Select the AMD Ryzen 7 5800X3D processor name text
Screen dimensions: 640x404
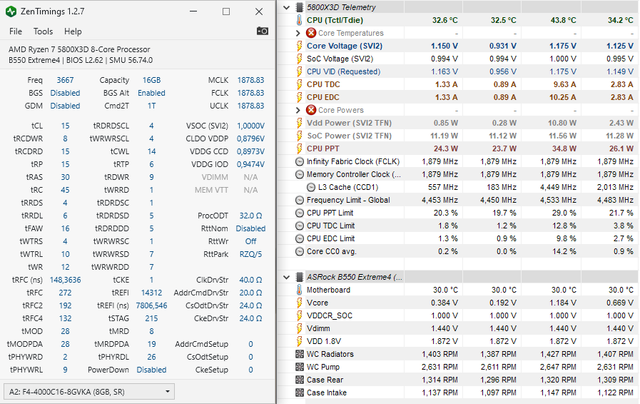click(79, 49)
